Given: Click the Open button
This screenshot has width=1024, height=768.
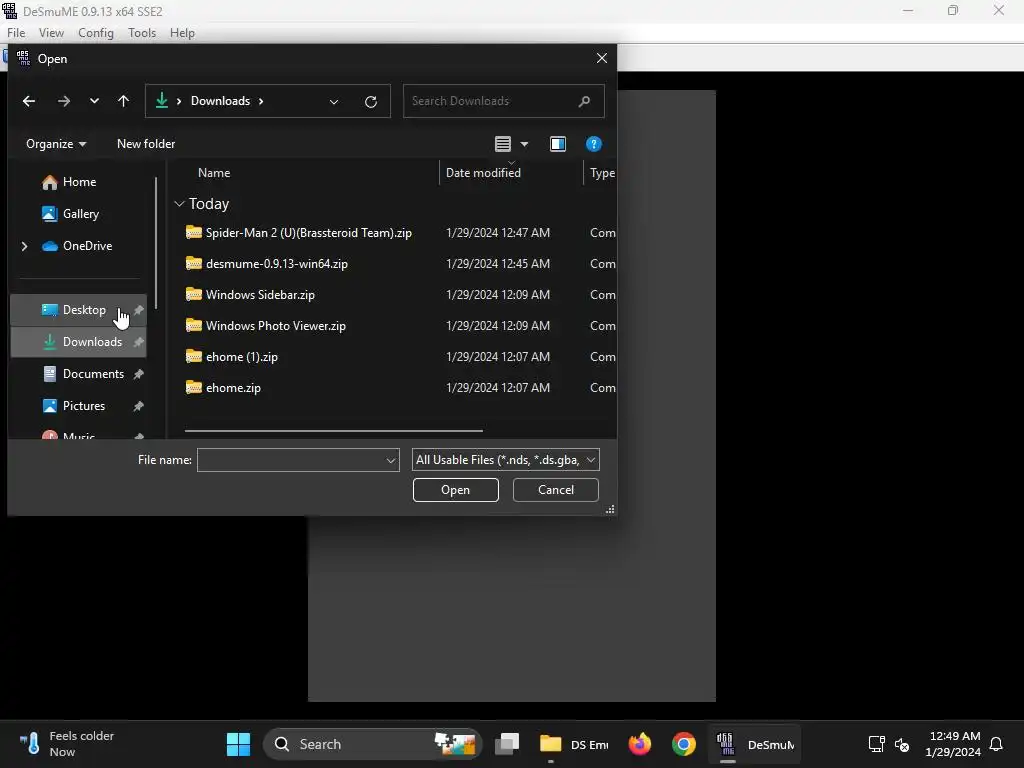Looking at the screenshot, I should (x=456, y=490).
